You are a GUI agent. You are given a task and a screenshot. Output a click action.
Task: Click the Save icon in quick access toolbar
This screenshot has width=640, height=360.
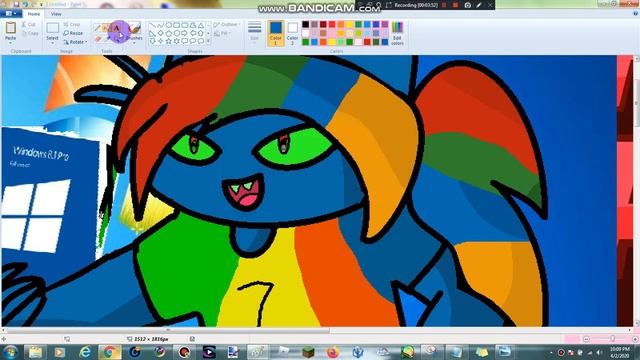pos(17,4)
